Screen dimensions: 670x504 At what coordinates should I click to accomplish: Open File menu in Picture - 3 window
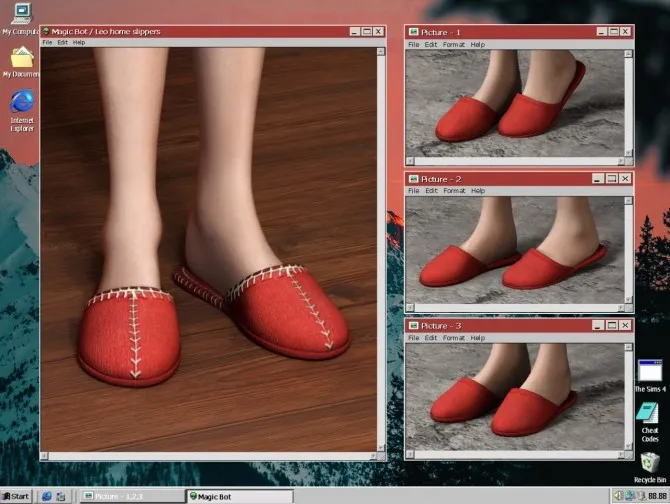(413, 337)
